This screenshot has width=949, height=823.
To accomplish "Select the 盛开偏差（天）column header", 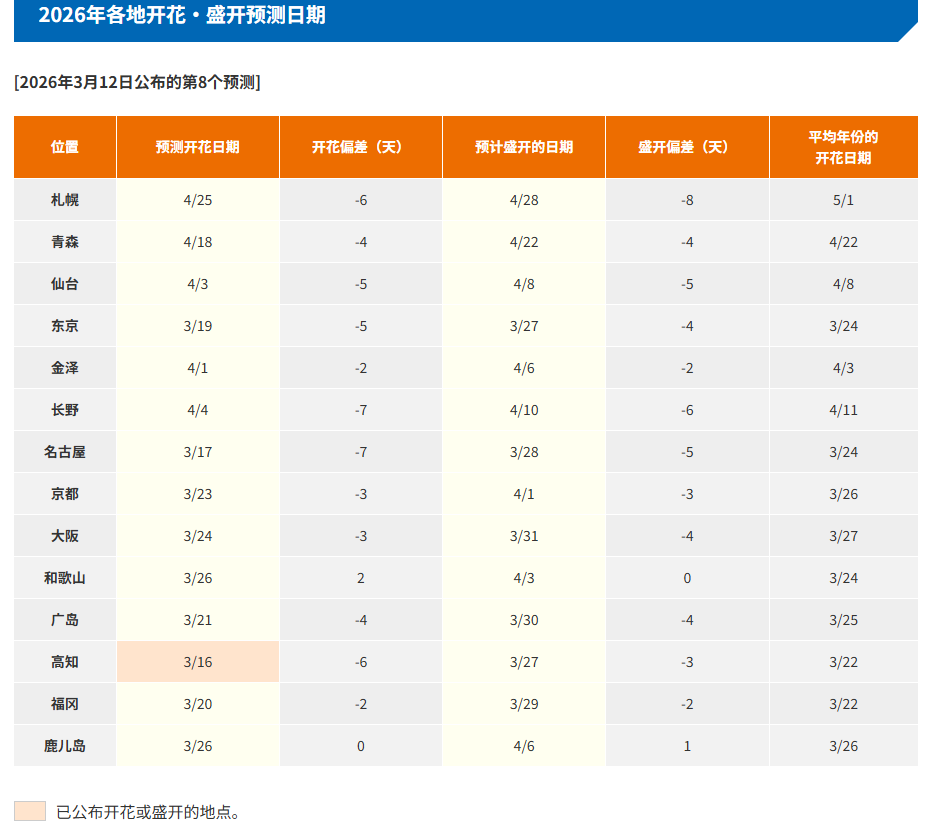I will [x=687, y=147].
